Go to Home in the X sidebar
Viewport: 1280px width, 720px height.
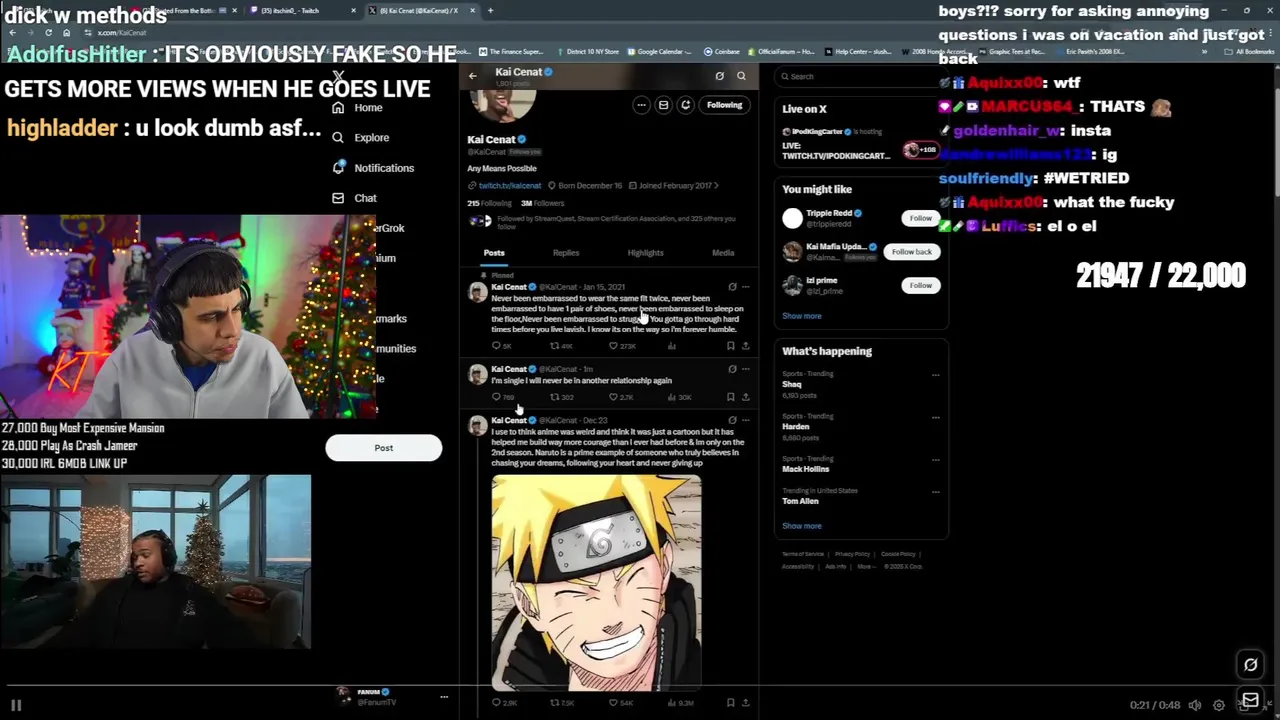tap(357, 107)
